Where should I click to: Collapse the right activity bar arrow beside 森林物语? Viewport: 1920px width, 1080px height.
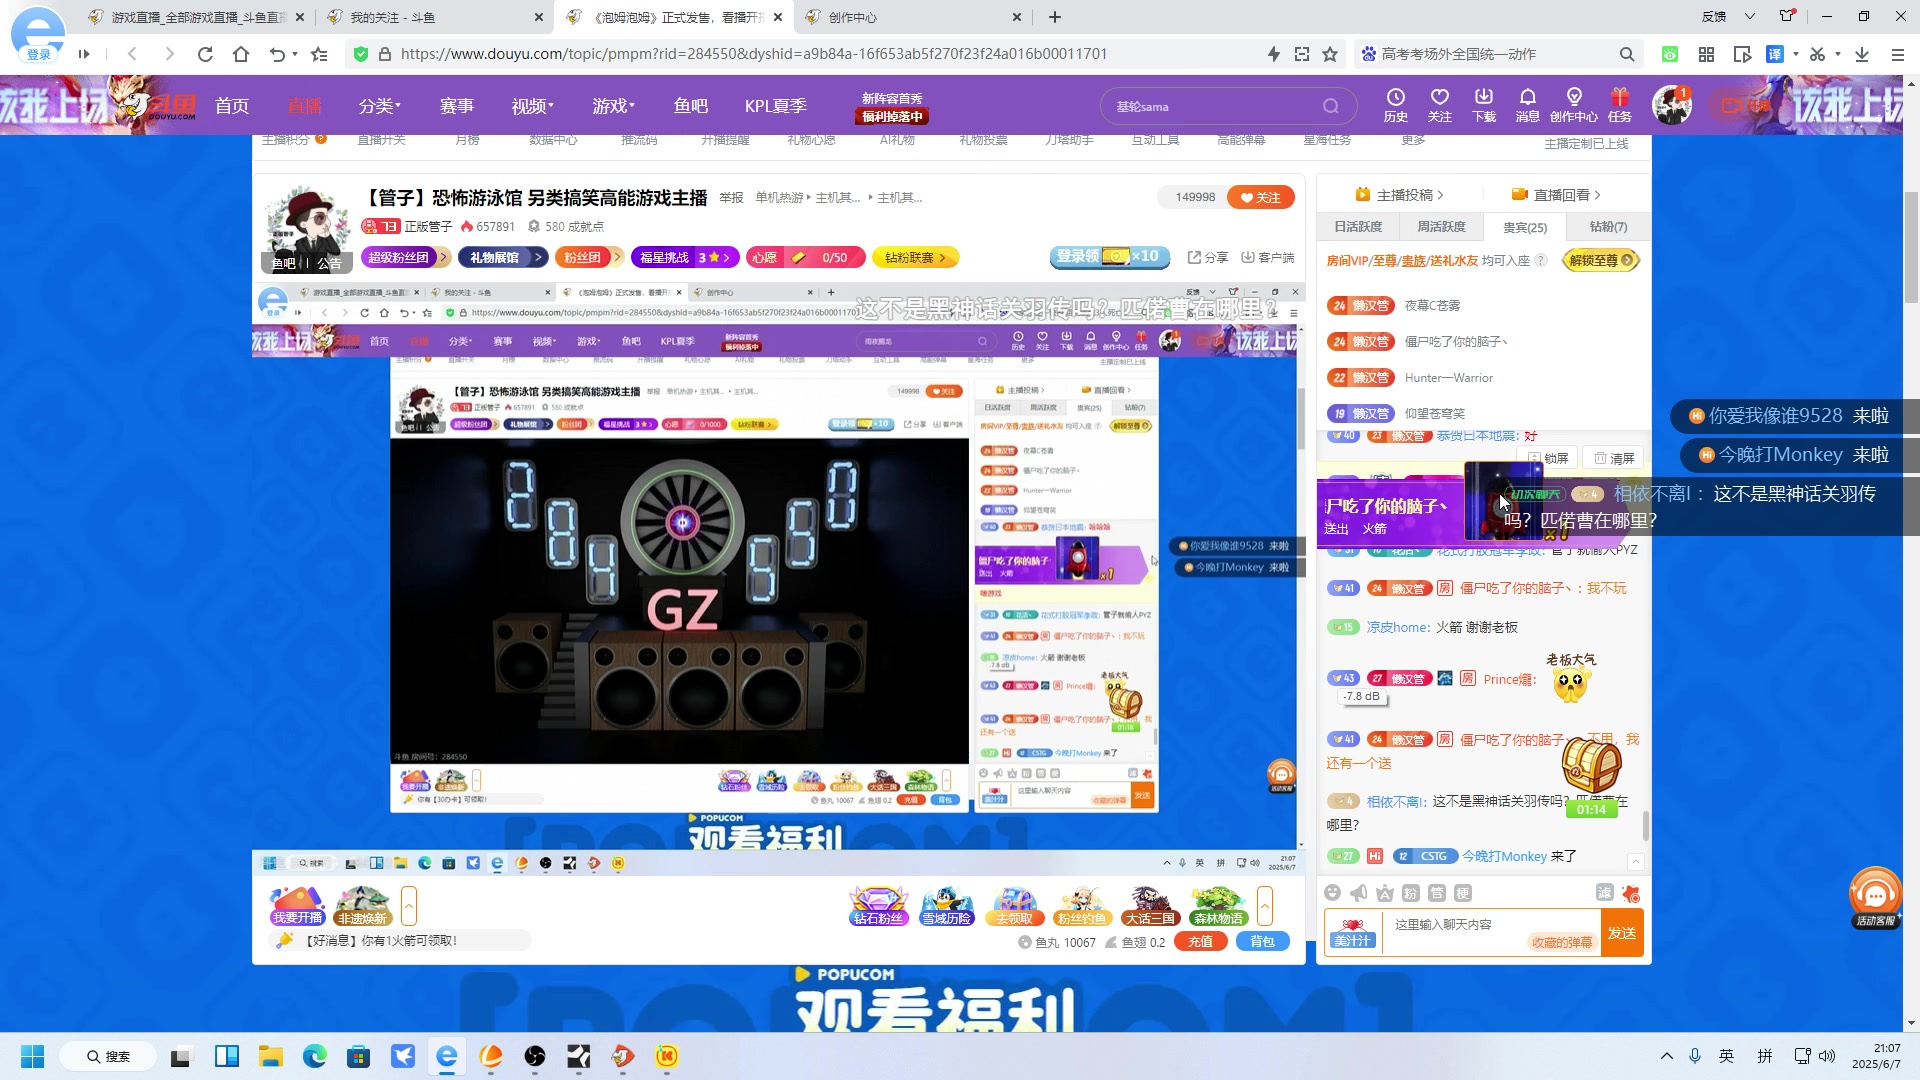1265,906
